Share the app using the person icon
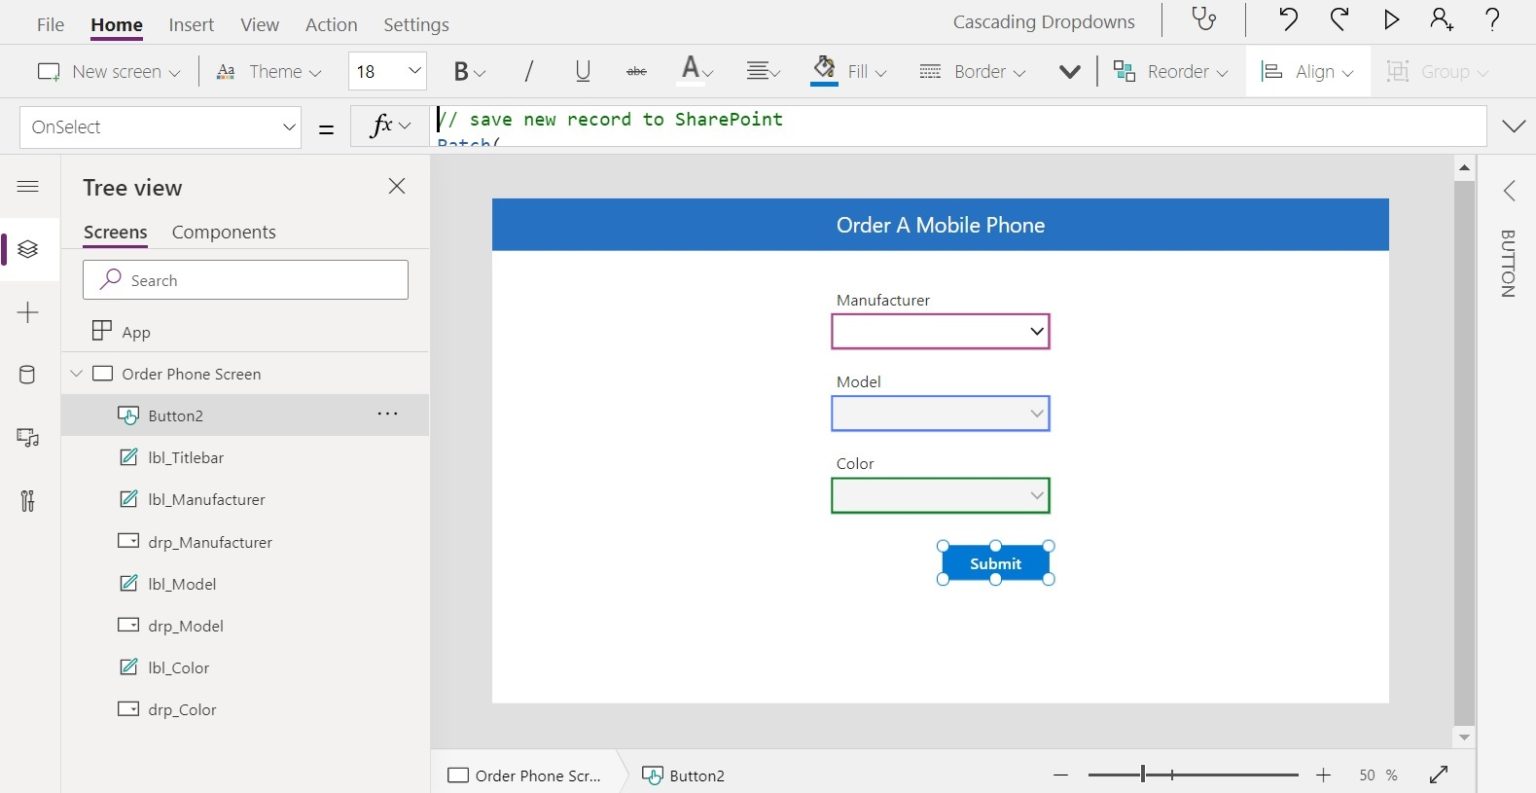Viewport: 1536px width, 793px height. click(x=1440, y=20)
